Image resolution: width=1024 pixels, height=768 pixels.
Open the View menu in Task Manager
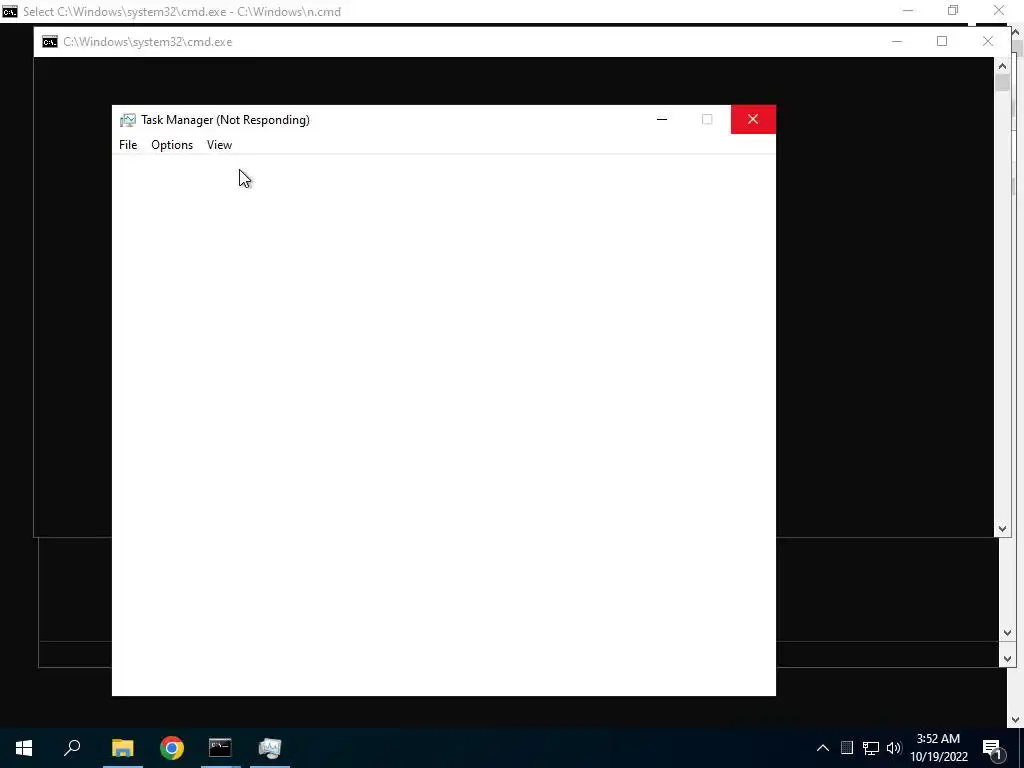point(219,145)
